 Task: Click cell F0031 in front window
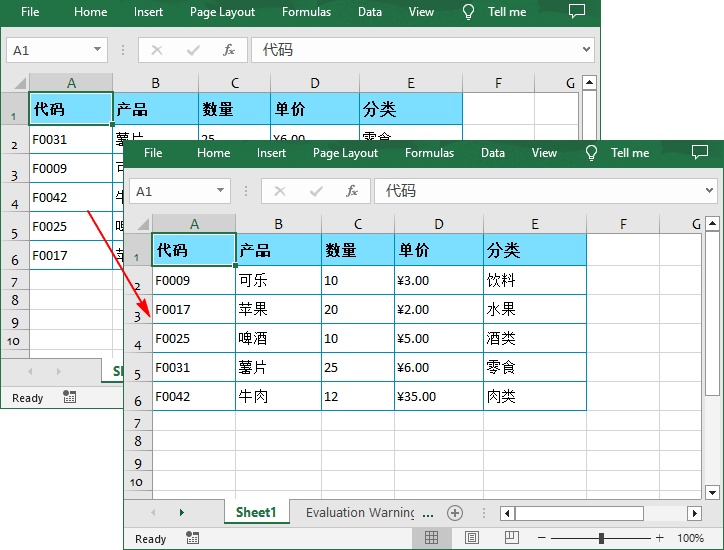[x=194, y=368]
